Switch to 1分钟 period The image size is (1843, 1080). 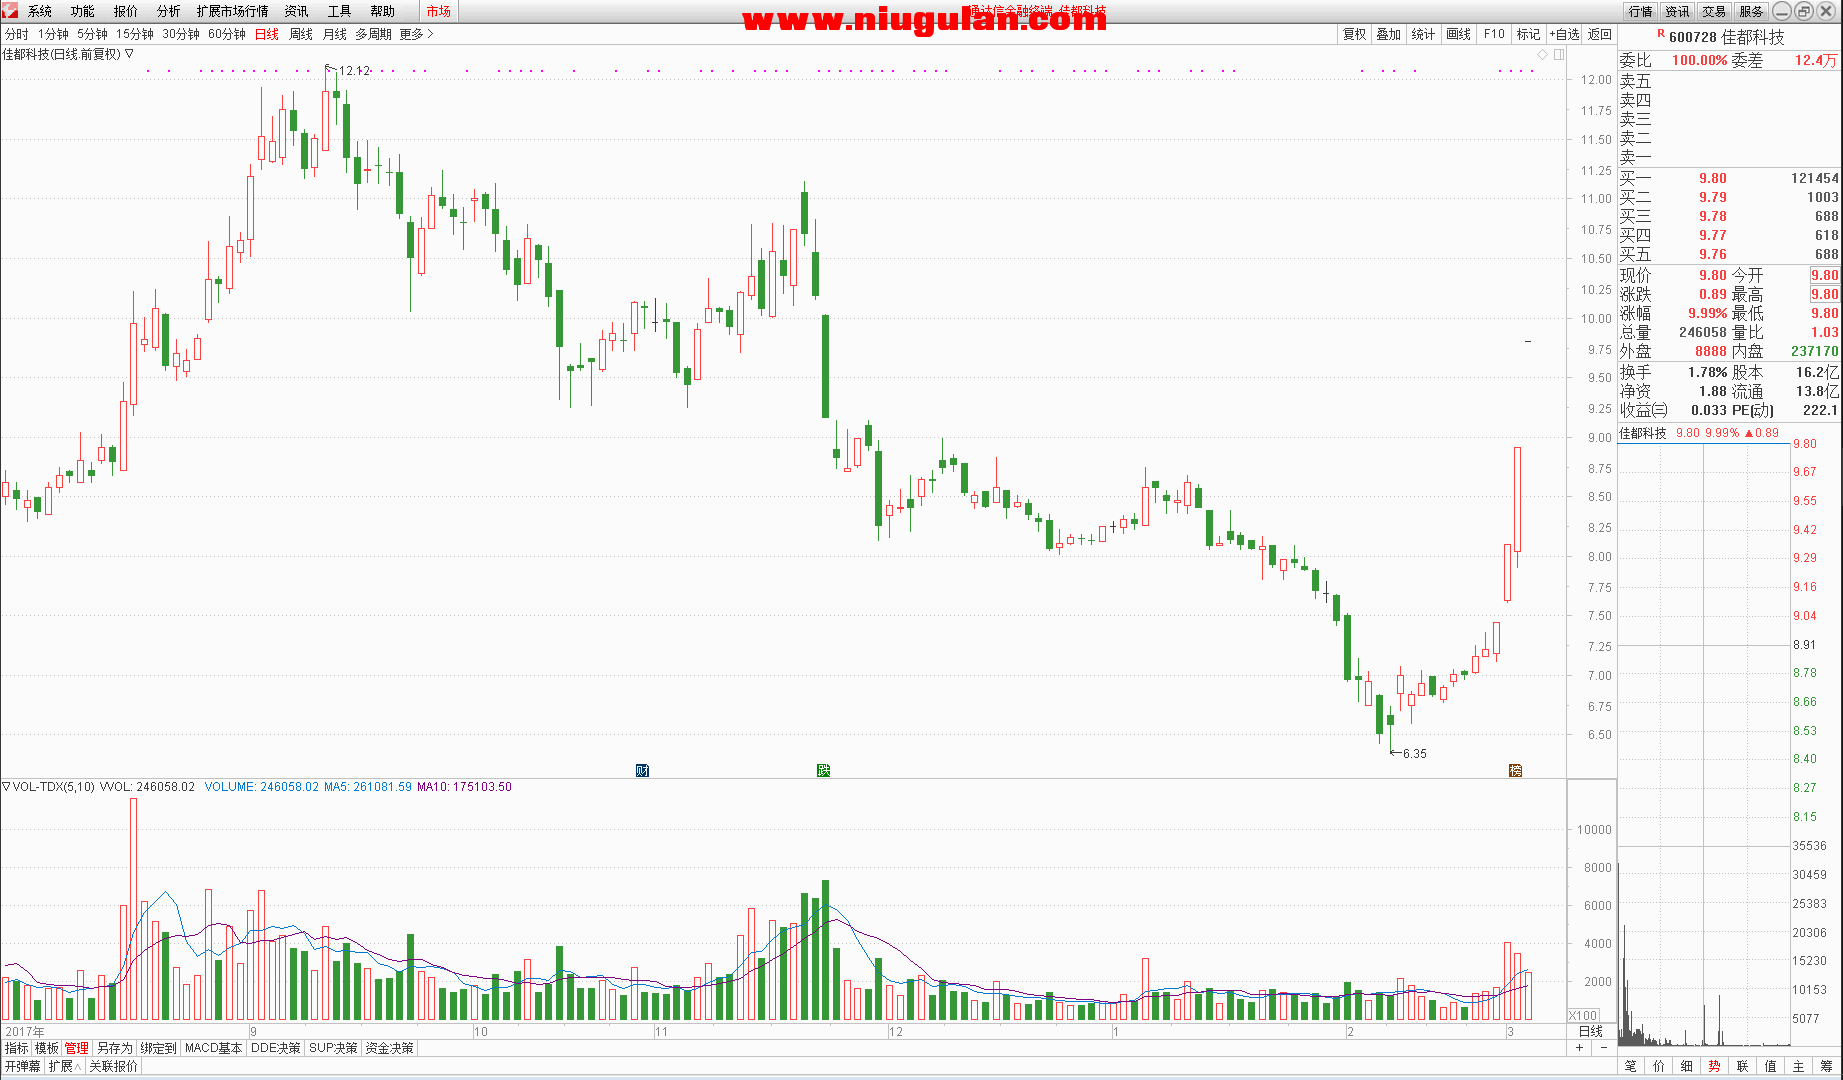(54, 34)
